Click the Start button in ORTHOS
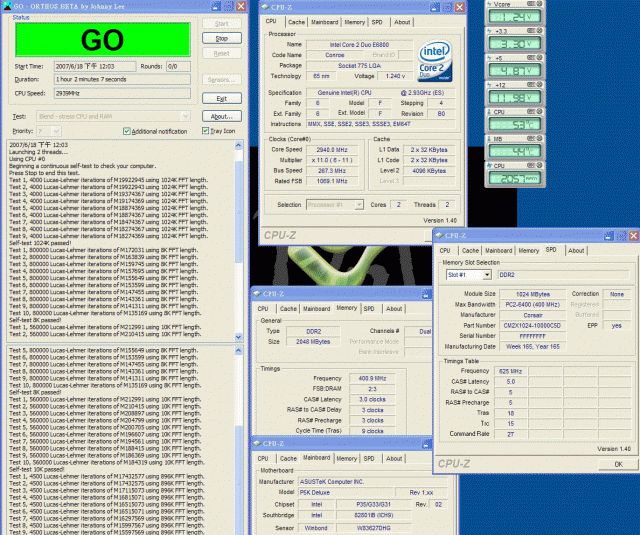The width and height of the screenshot is (640, 535). (222, 24)
